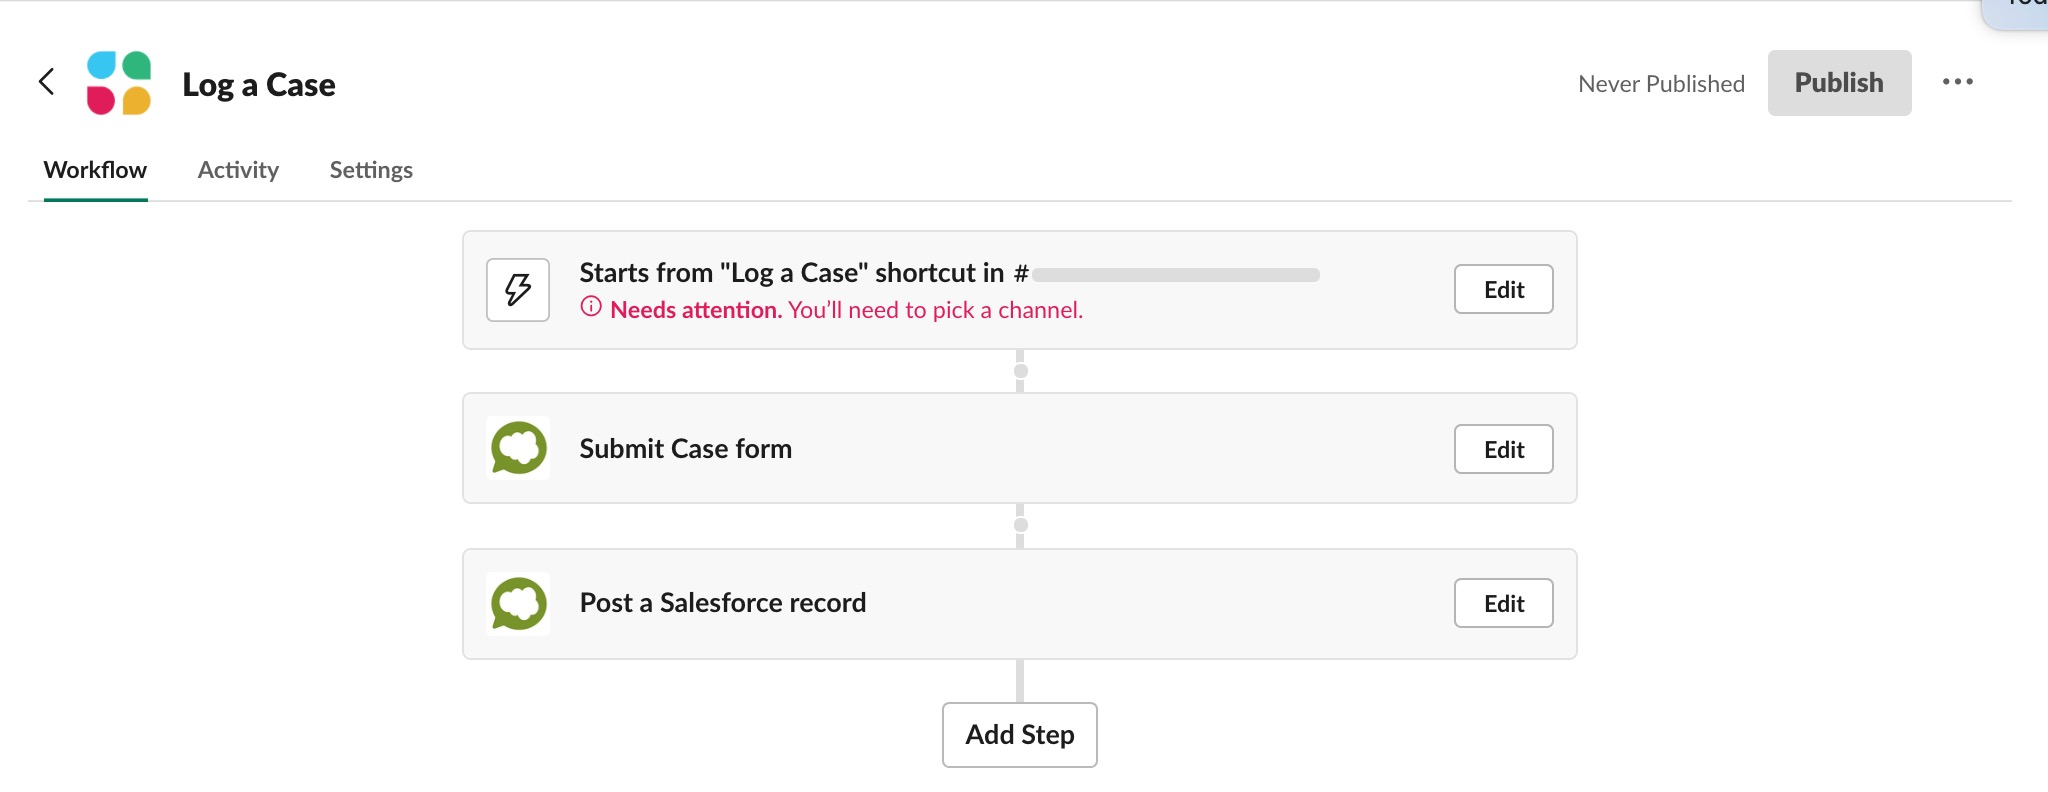The image size is (2048, 792).
Task: Add a new step to workflow
Action: click(x=1019, y=735)
